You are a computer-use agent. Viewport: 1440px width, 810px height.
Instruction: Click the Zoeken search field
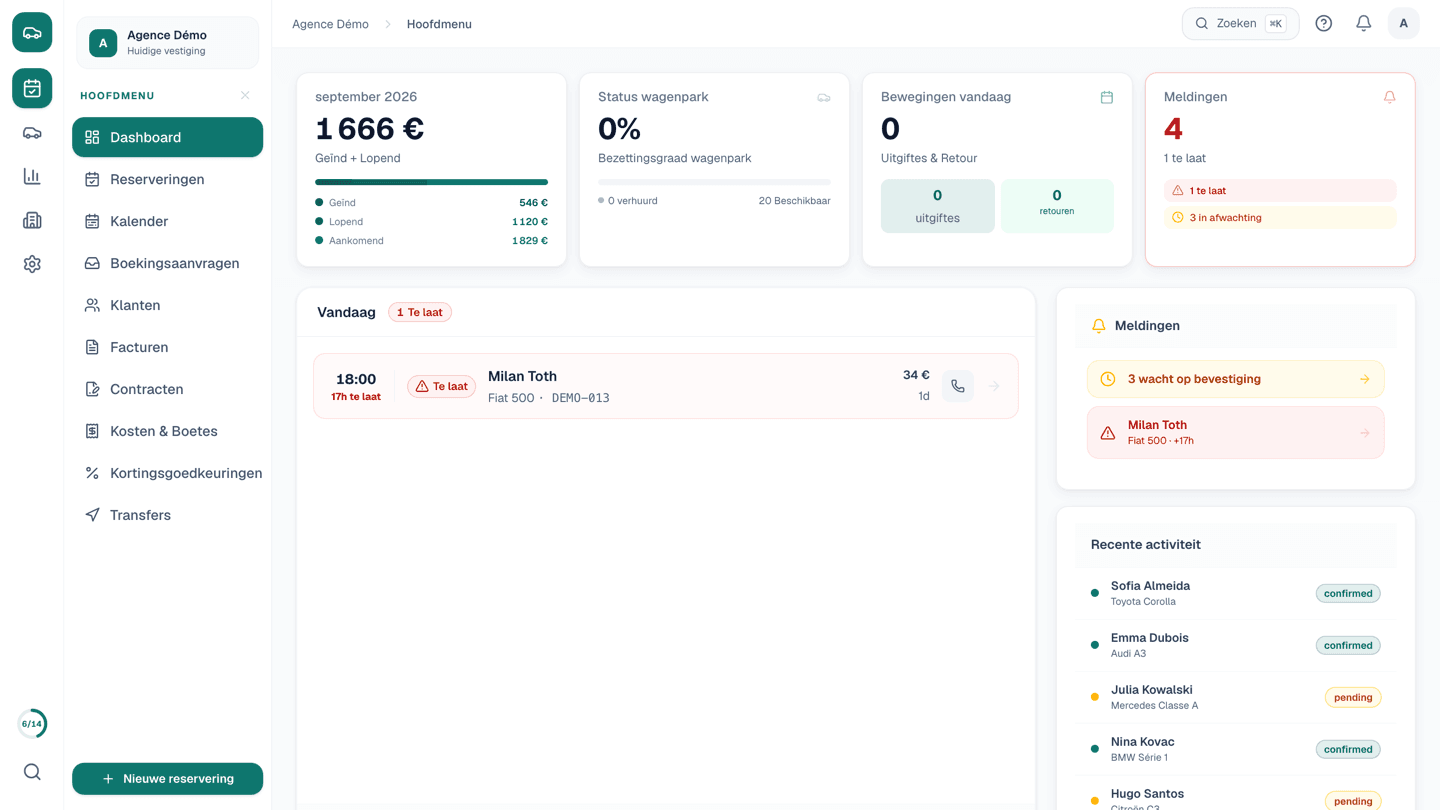pyautogui.click(x=1240, y=23)
